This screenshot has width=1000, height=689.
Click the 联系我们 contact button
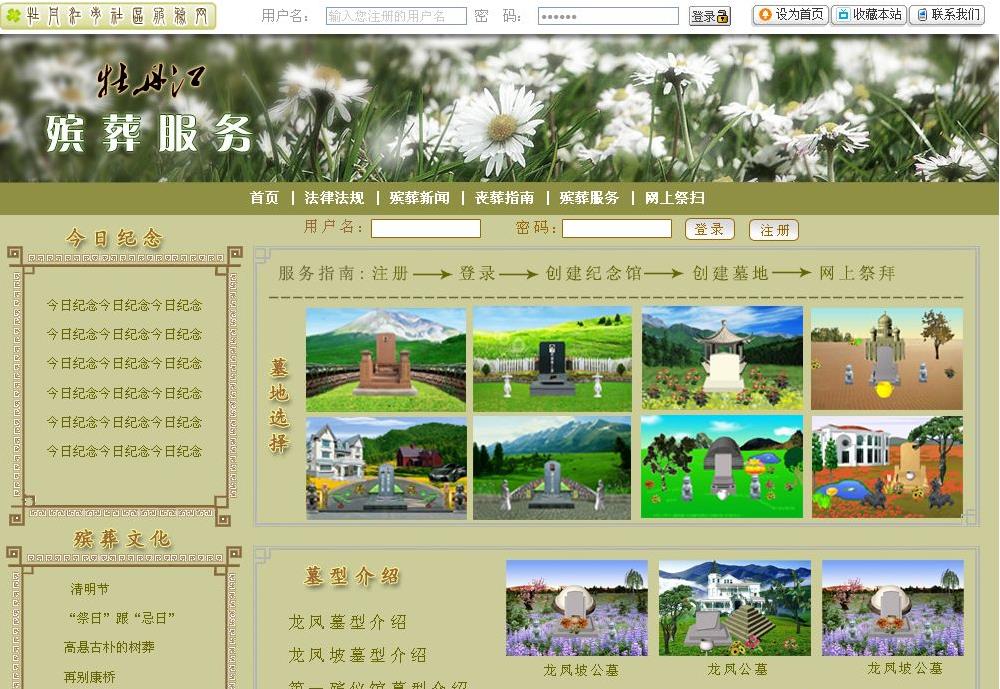(x=947, y=15)
